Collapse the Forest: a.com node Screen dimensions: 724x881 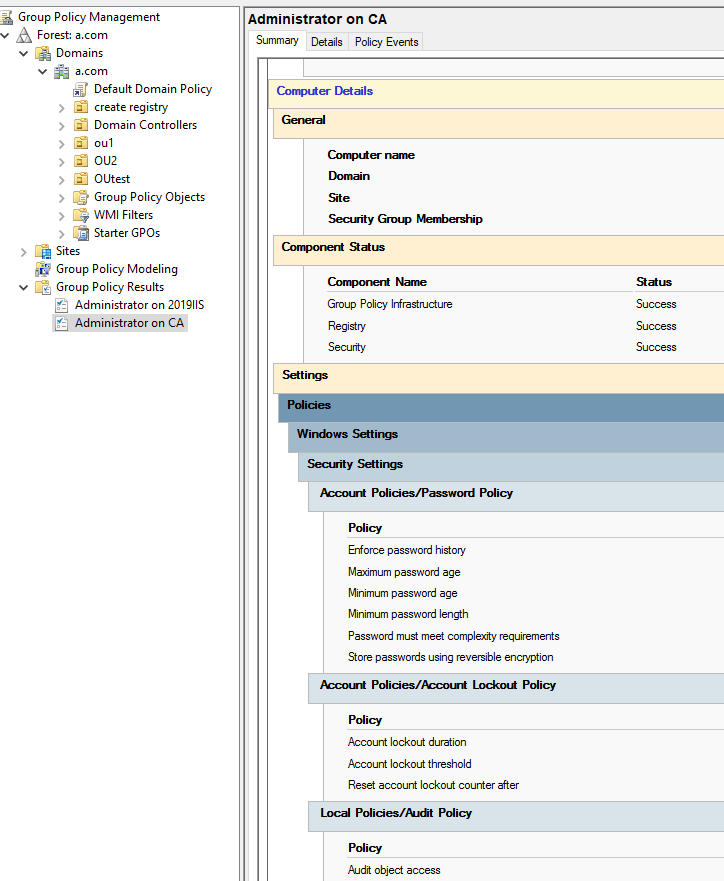coord(5,35)
